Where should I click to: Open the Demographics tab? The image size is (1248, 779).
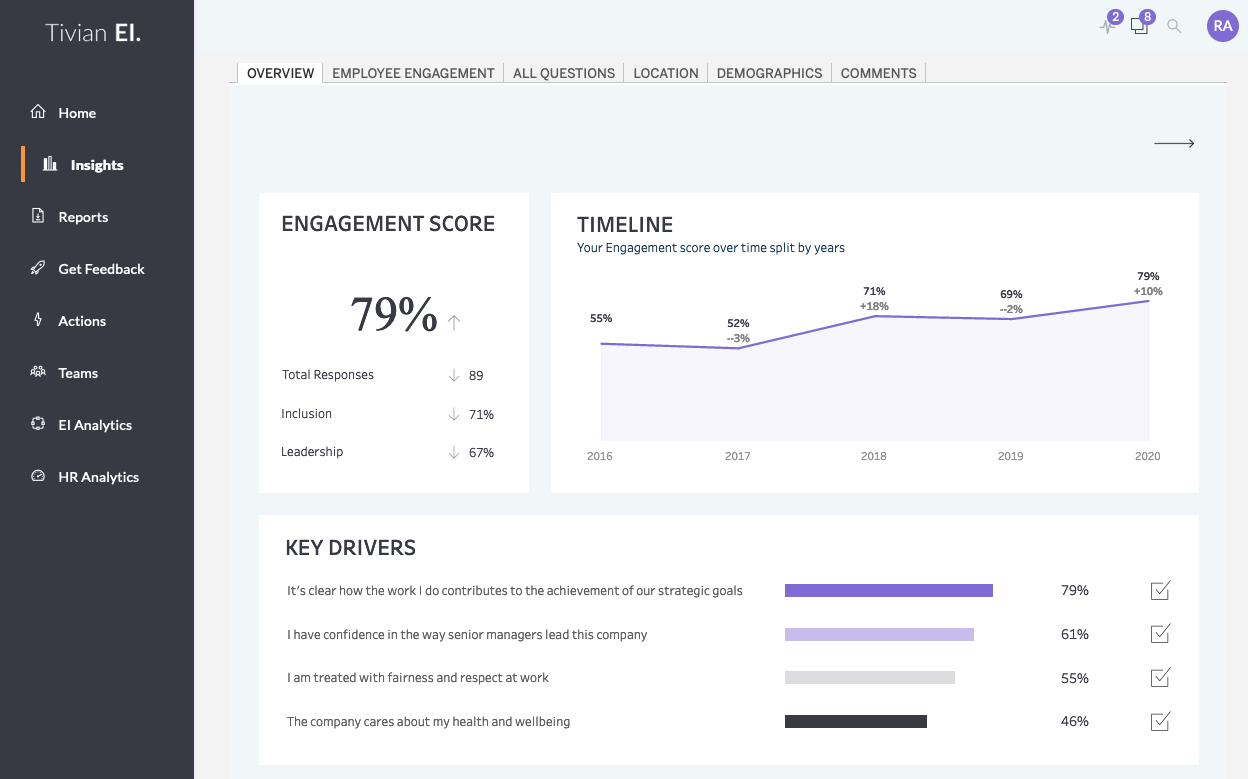pos(769,73)
